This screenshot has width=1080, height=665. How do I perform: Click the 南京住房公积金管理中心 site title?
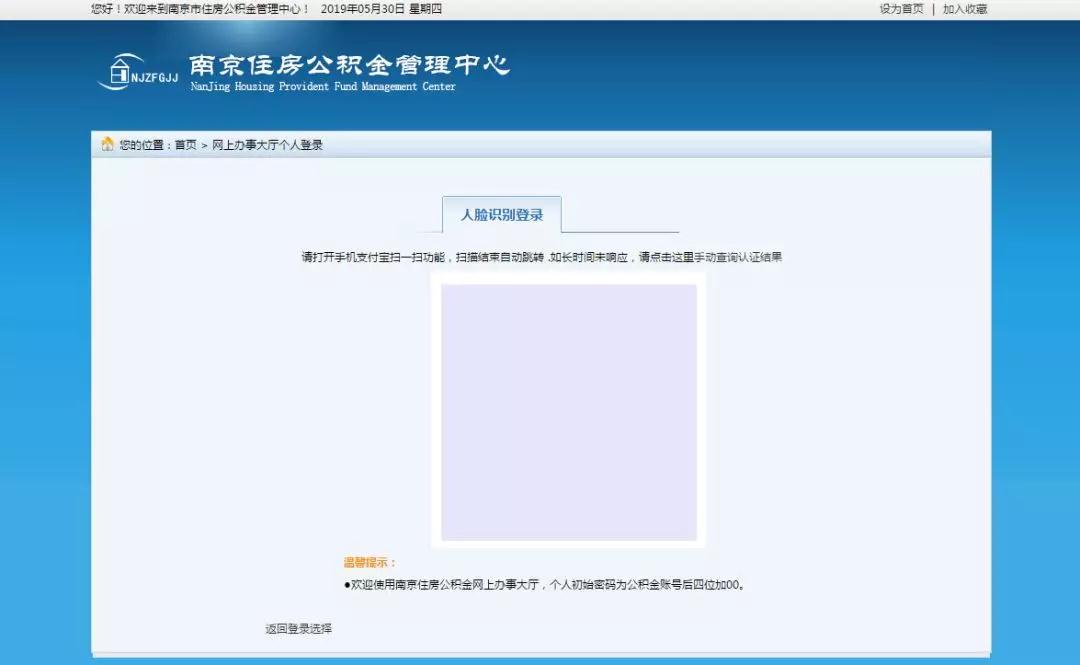349,66
